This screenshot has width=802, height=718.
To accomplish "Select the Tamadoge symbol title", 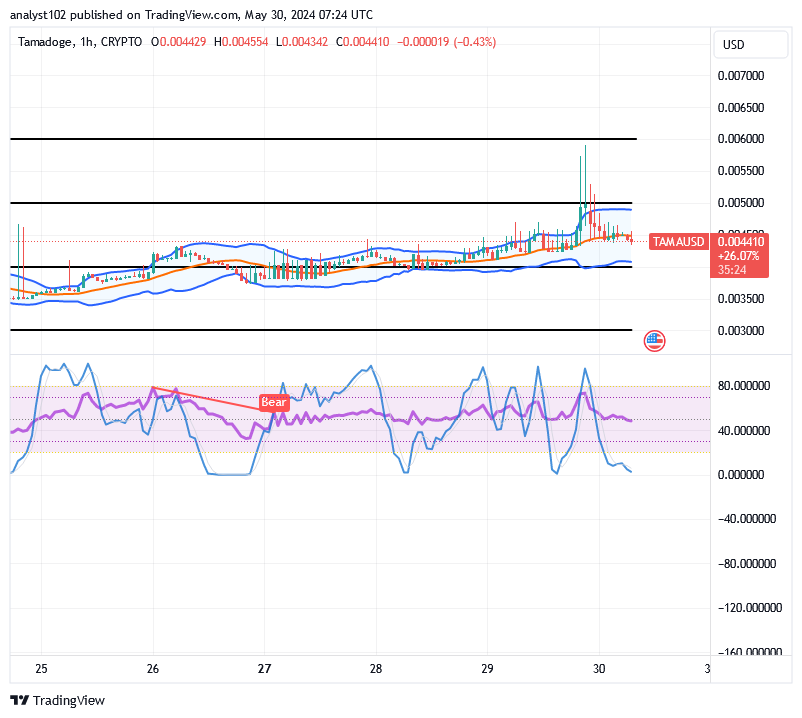I will pos(45,42).
